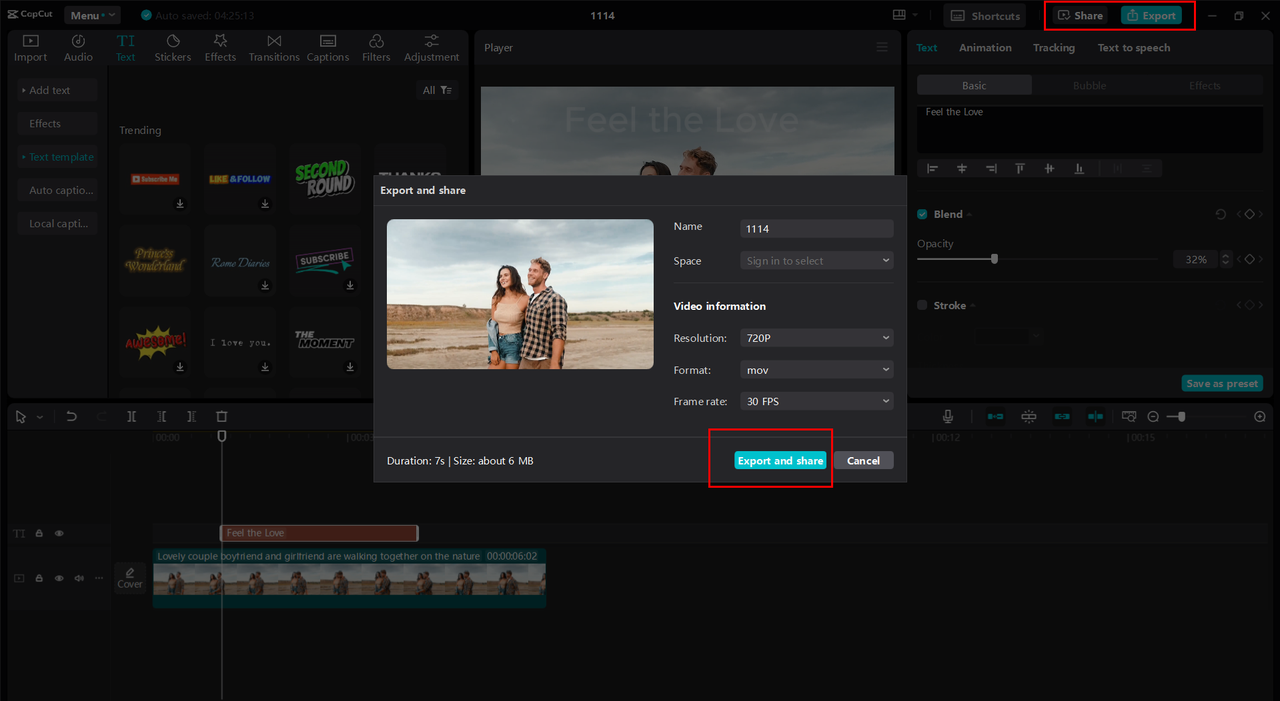Image resolution: width=1280 pixels, height=701 pixels.
Task: Select the Basic sub-tab
Action: (974, 86)
